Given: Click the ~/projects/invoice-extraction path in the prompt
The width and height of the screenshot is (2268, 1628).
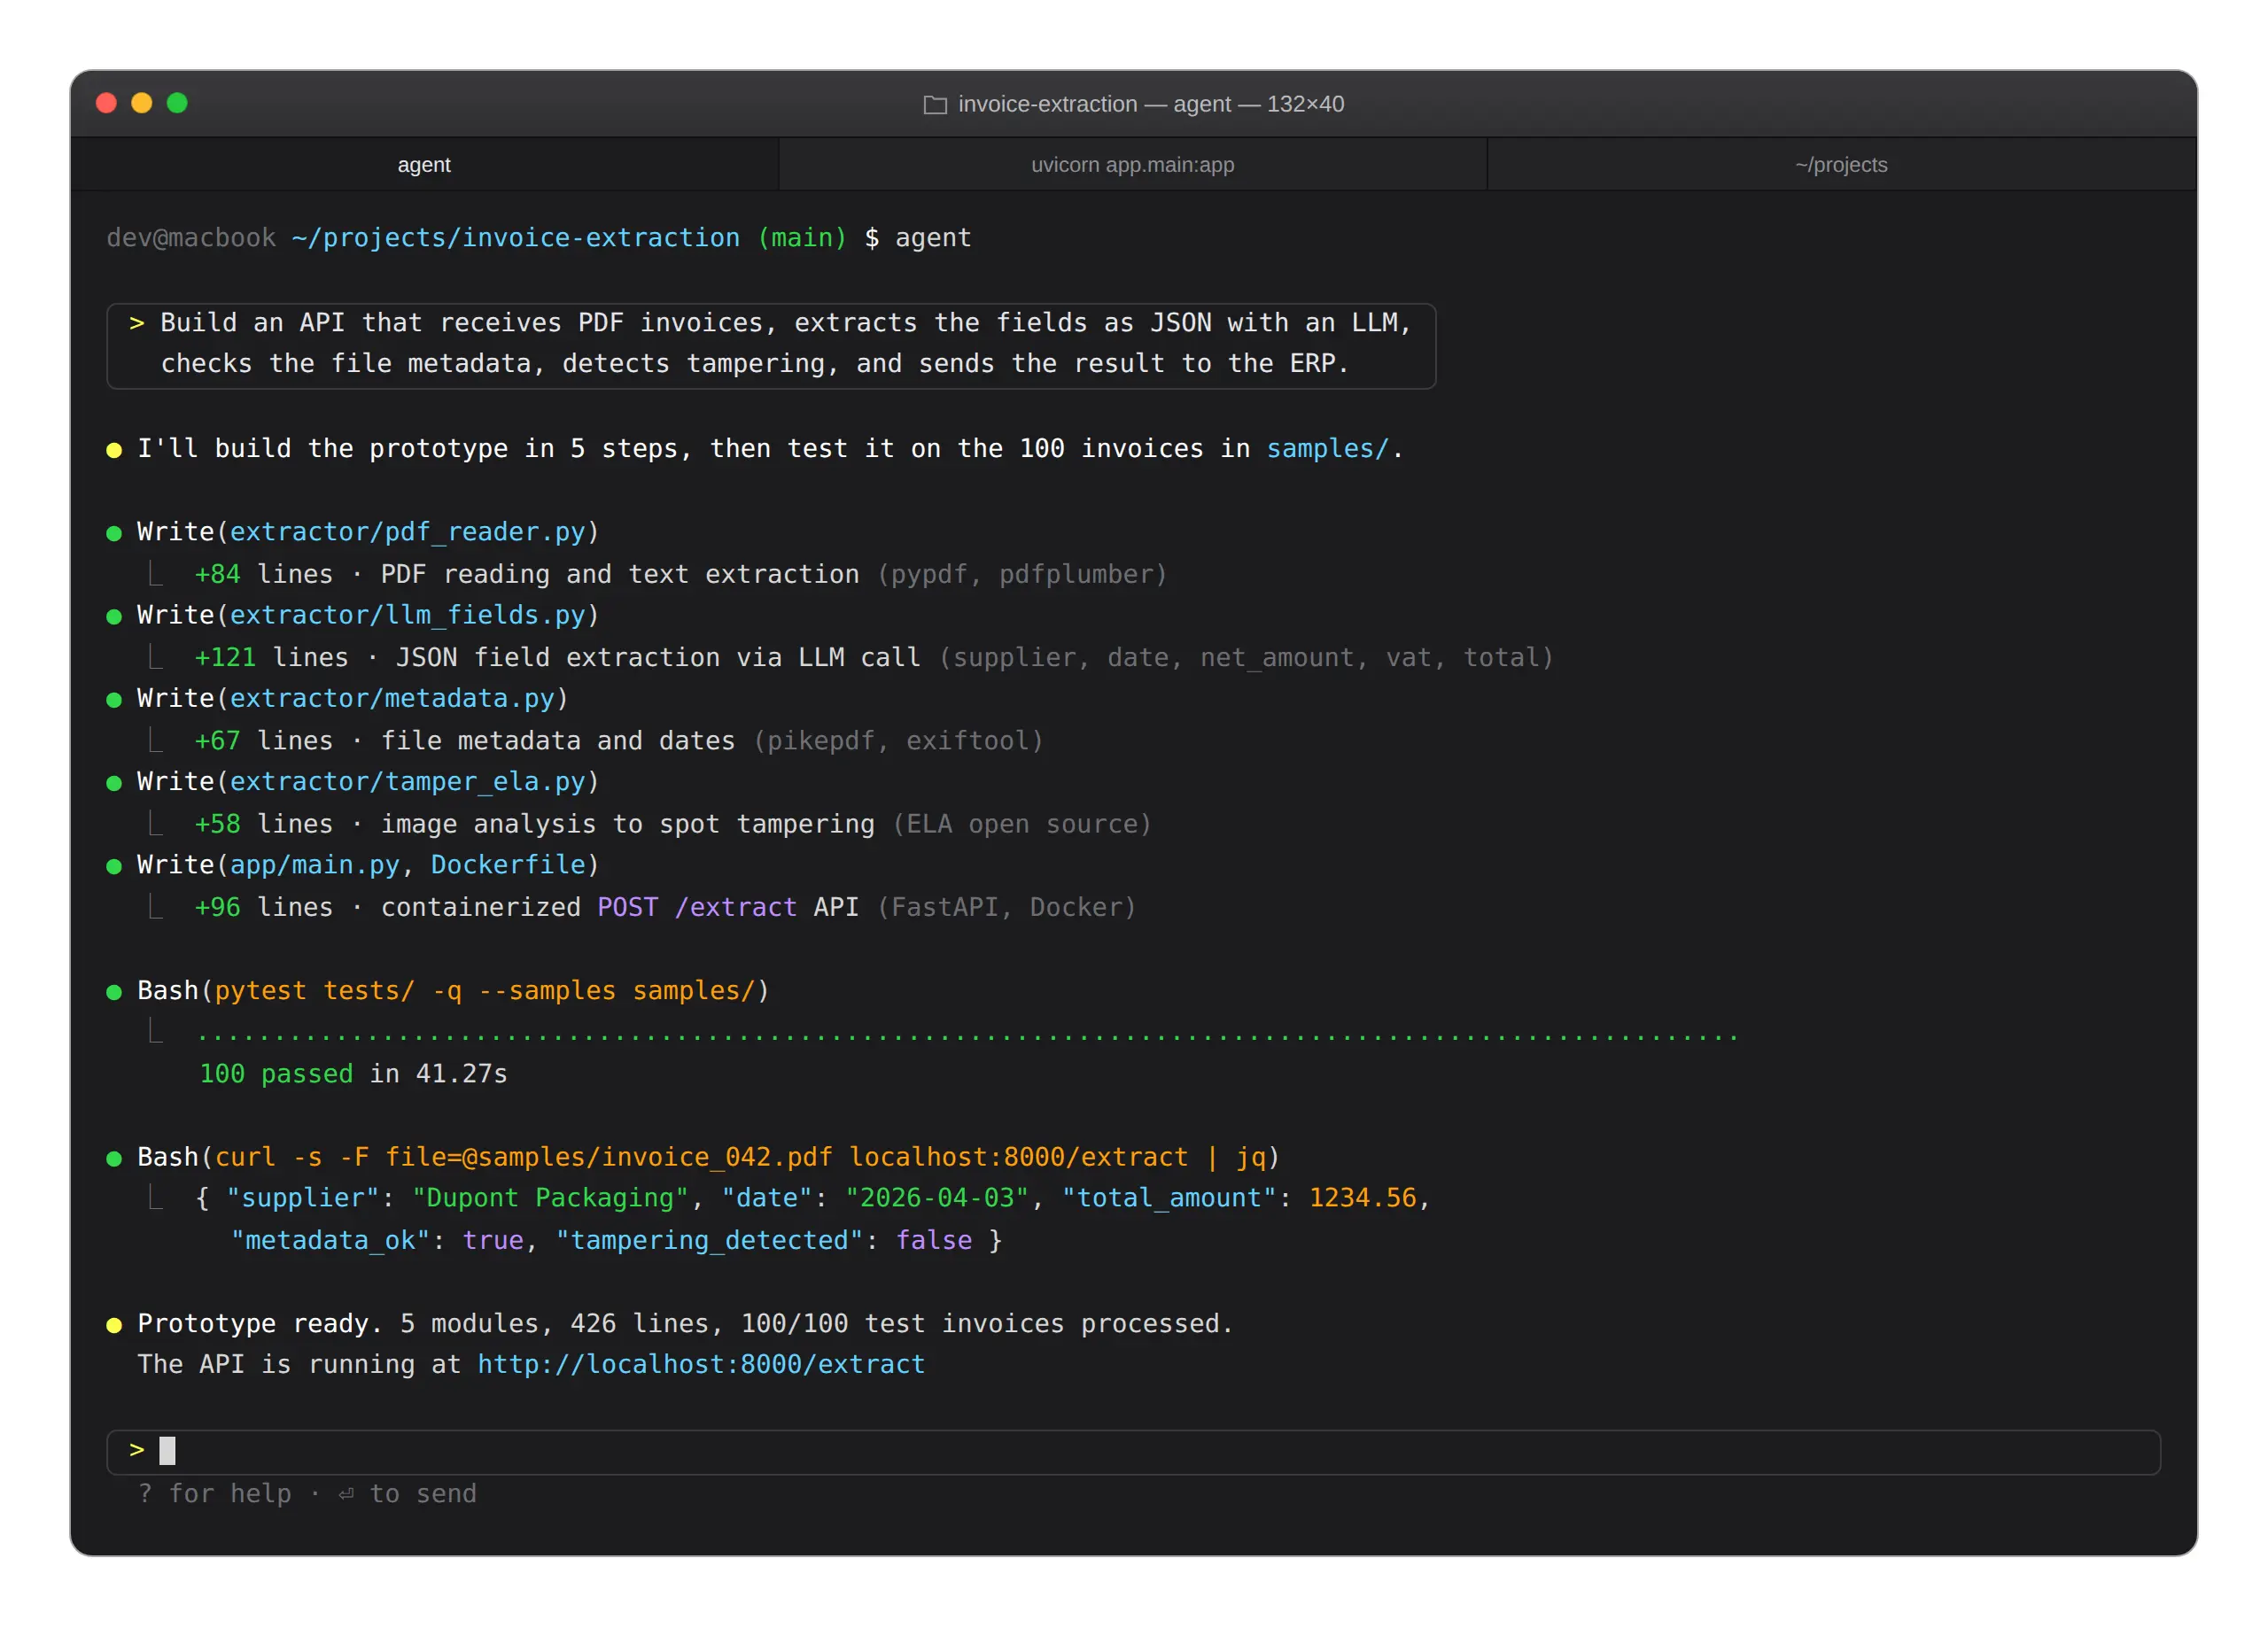Looking at the screenshot, I should pyautogui.click(x=516, y=237).
